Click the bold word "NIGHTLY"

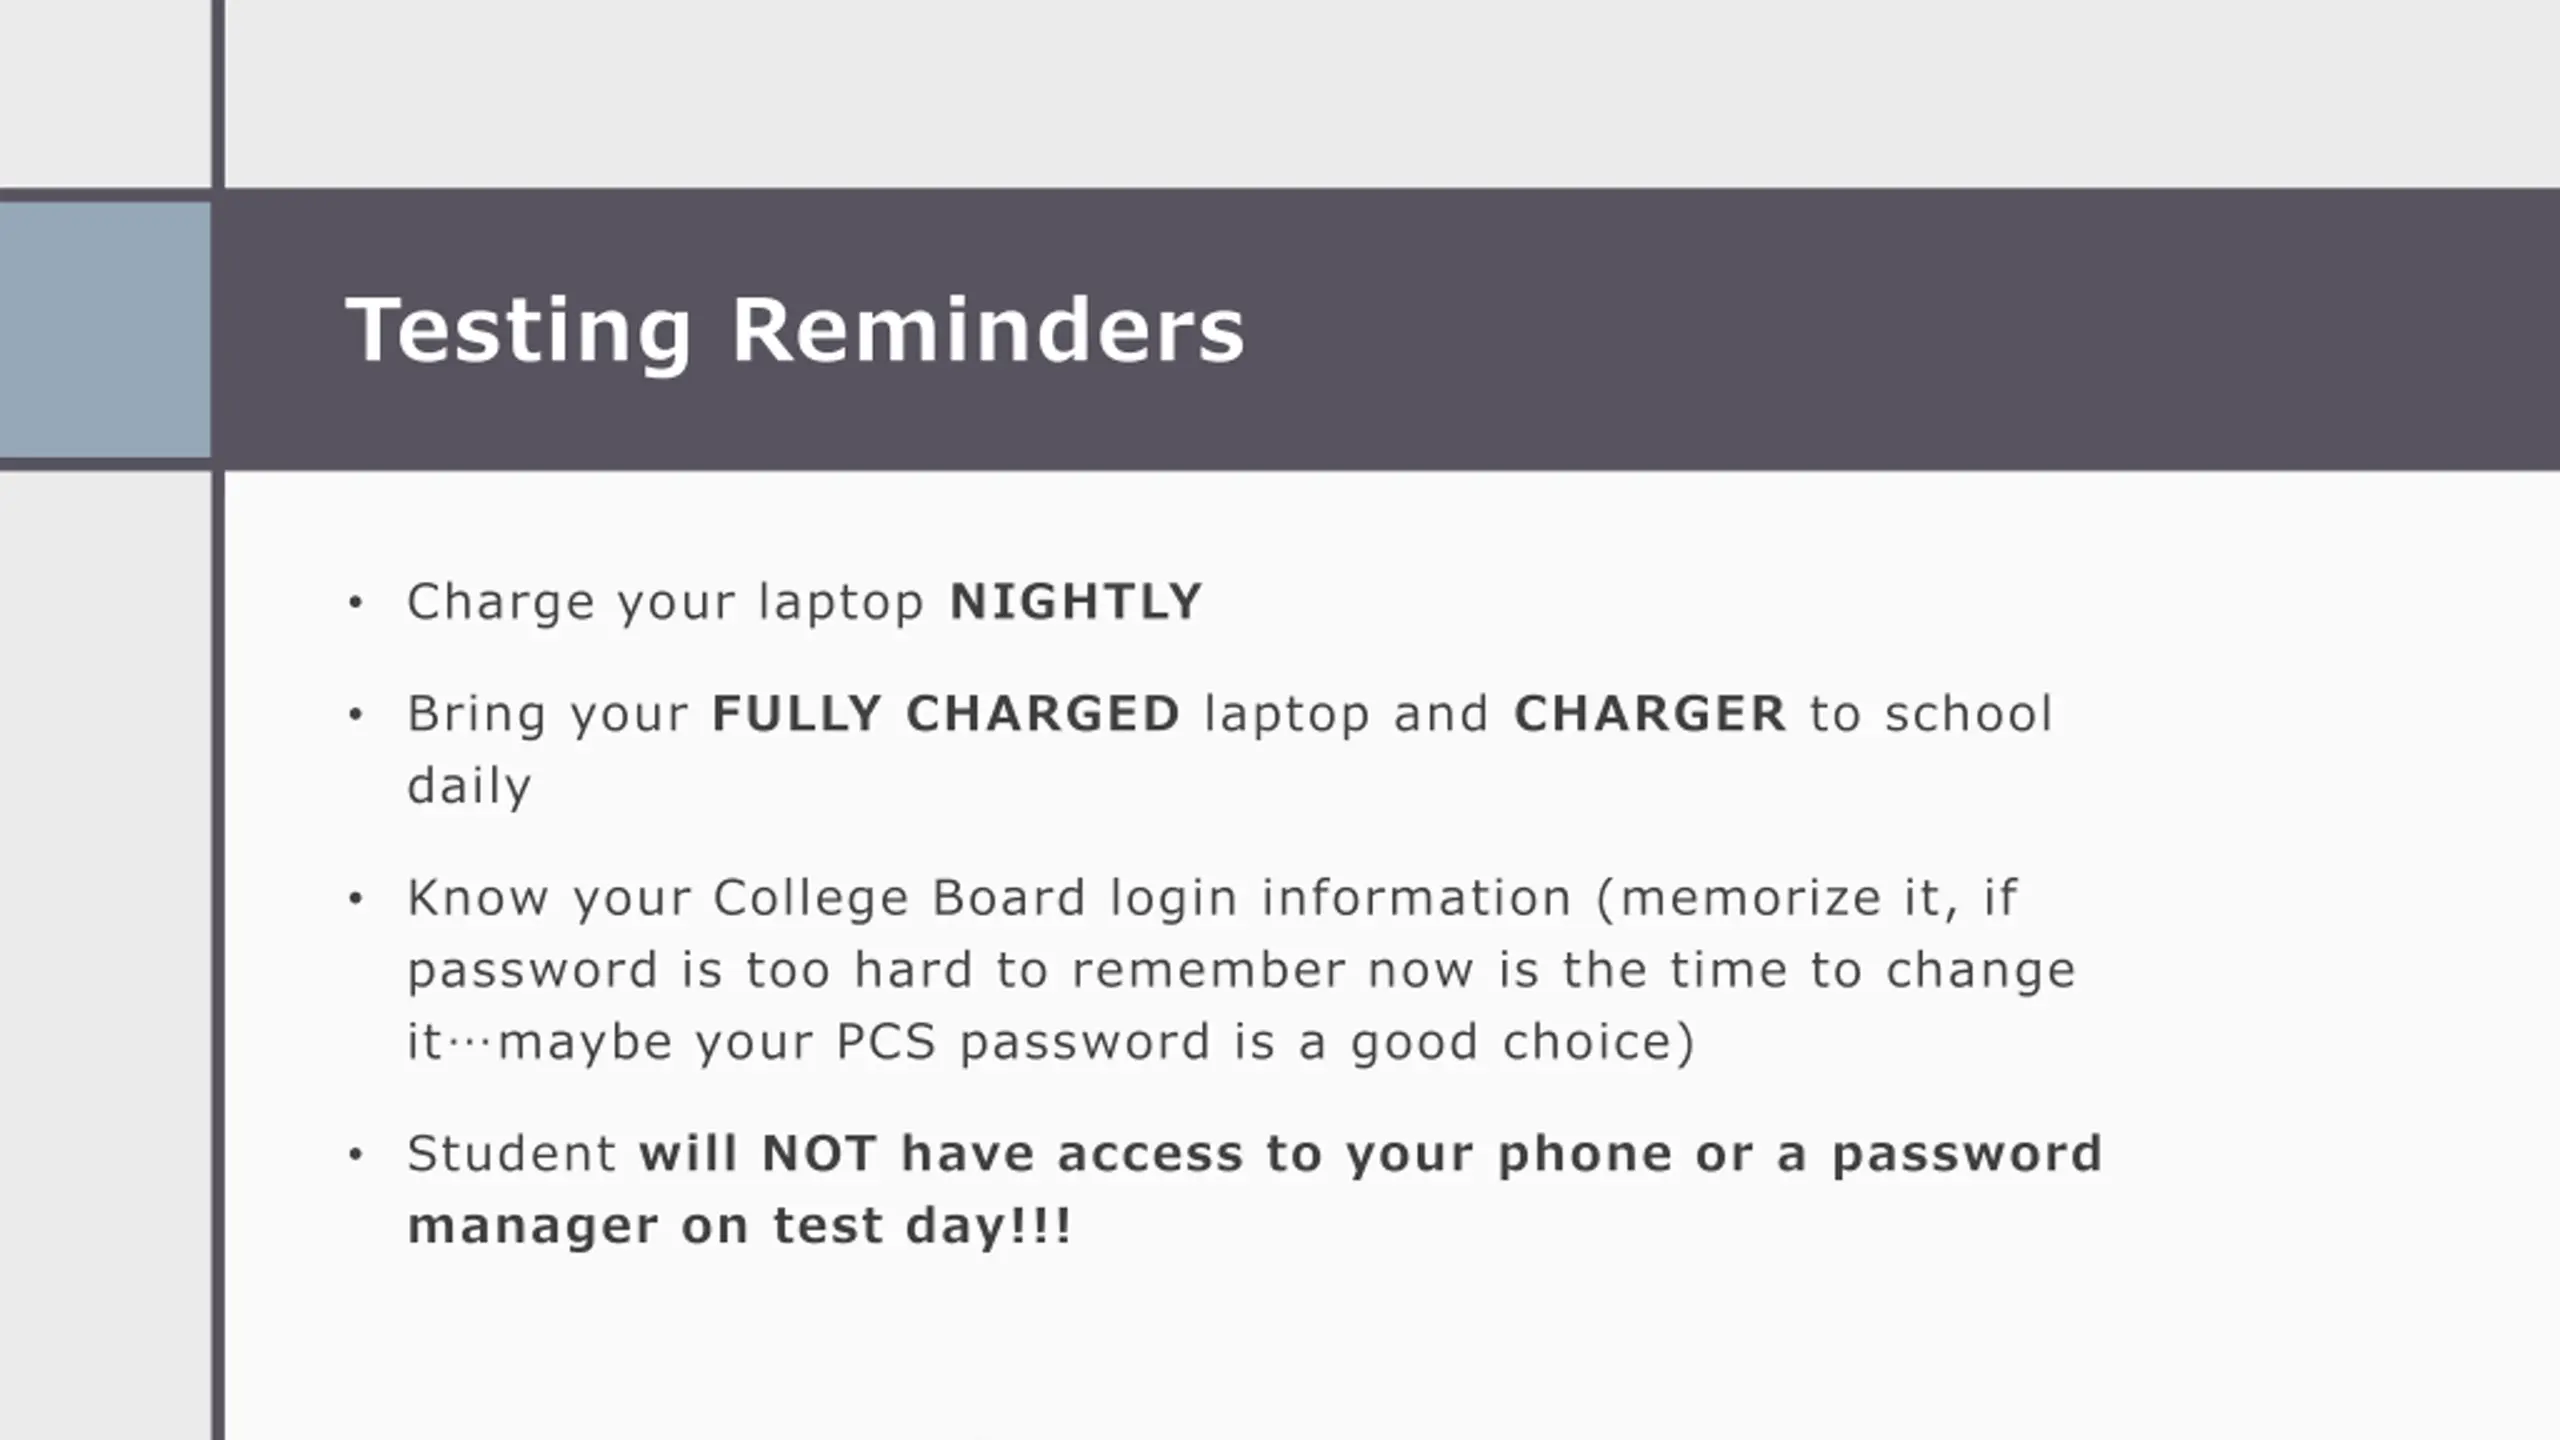[1075, 602]
